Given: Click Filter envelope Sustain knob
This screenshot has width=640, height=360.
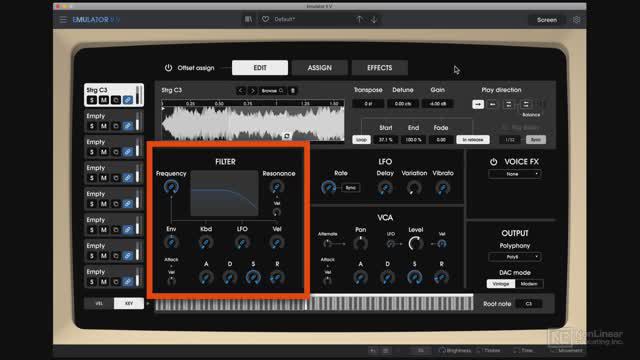Looking at the screenshot, I should click(x=253, y=278).
